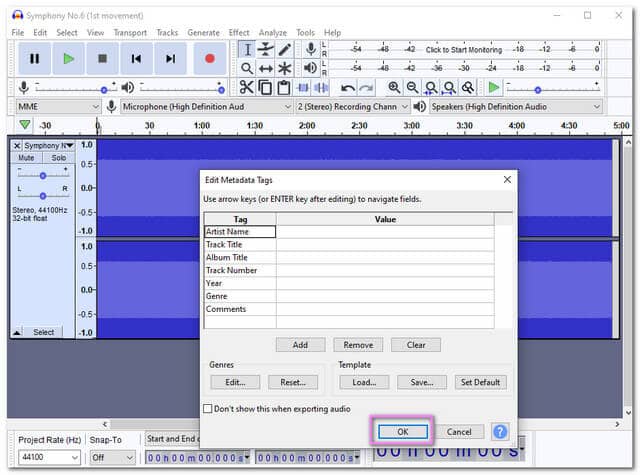Mute the Symphony track

click(26, 158)
